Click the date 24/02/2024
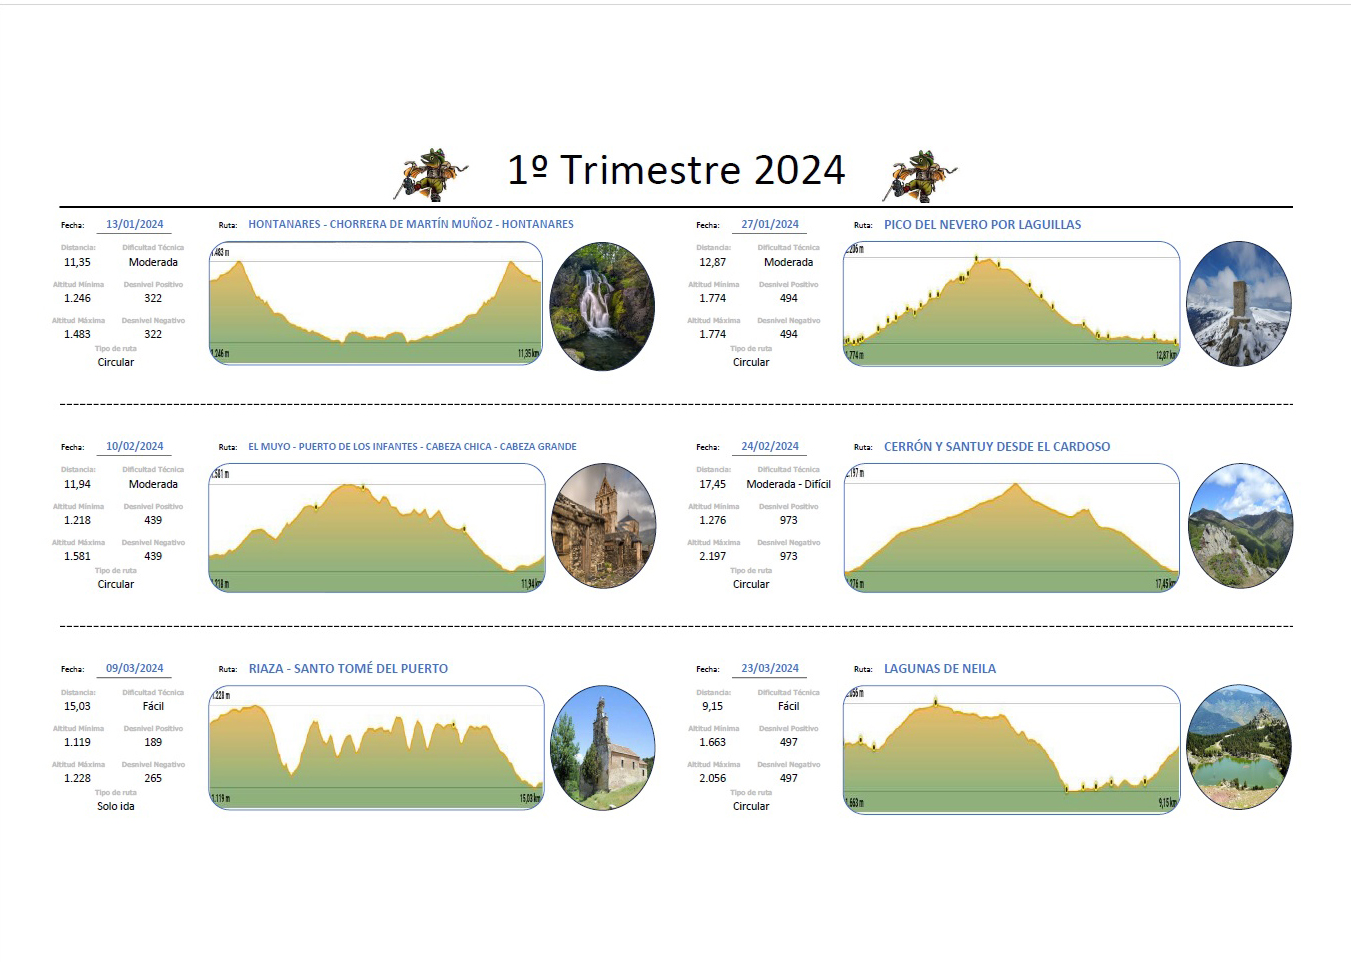 770,447
